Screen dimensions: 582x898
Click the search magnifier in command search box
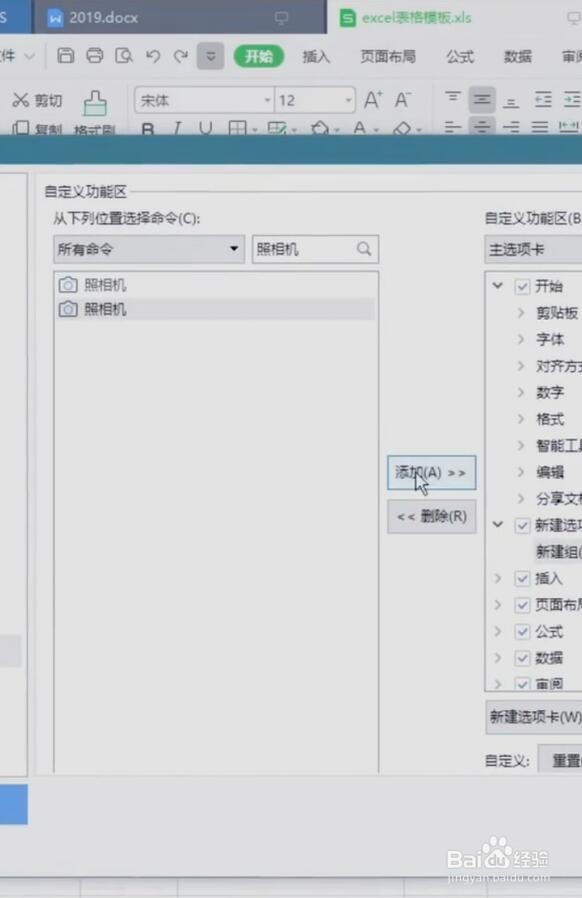tap(364, 249)
